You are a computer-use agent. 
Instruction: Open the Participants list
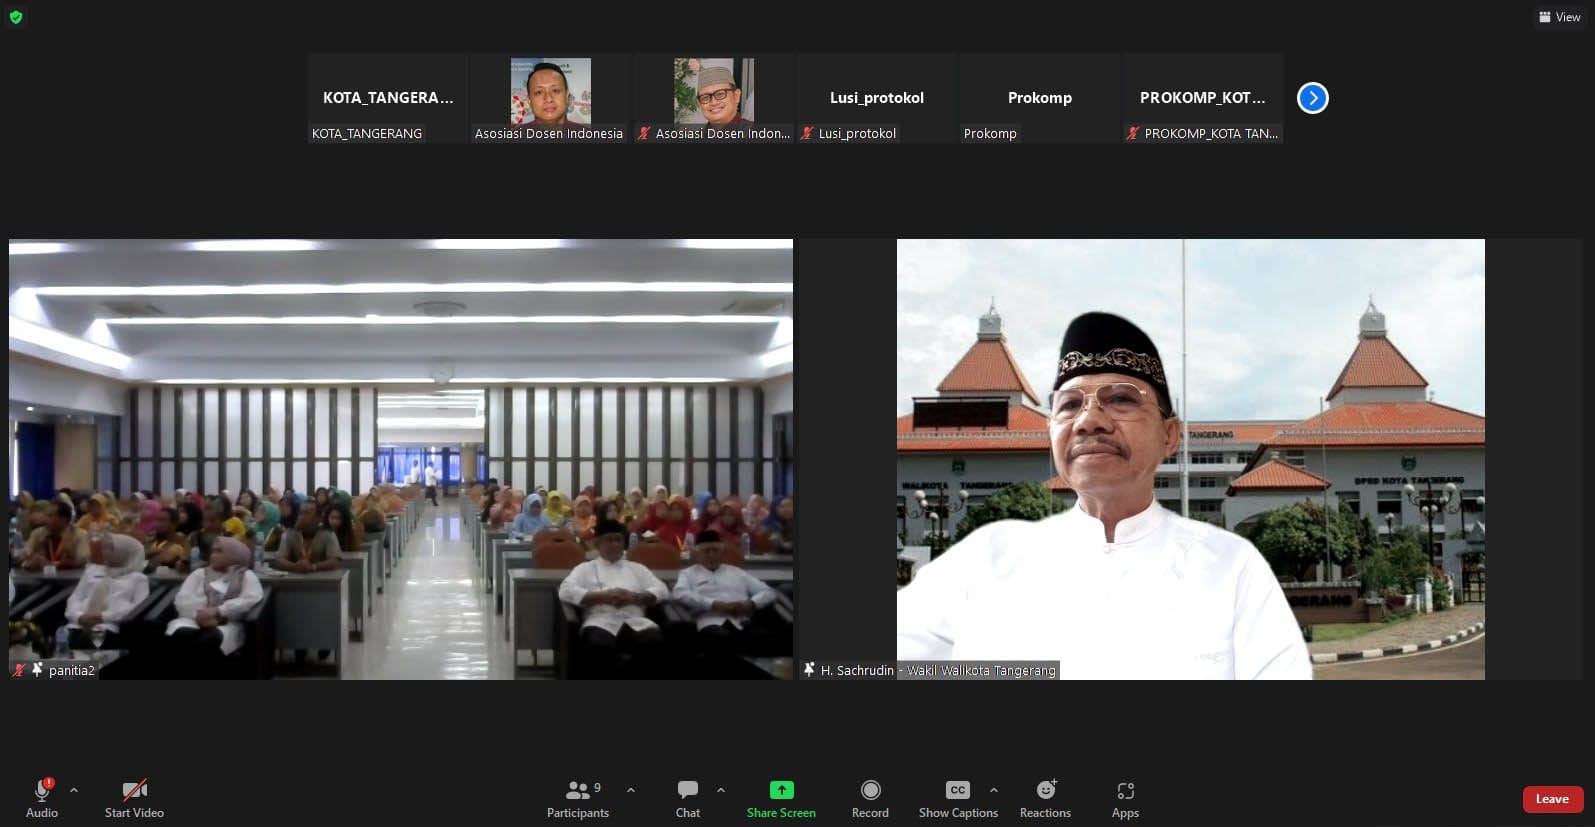[577, 798]
